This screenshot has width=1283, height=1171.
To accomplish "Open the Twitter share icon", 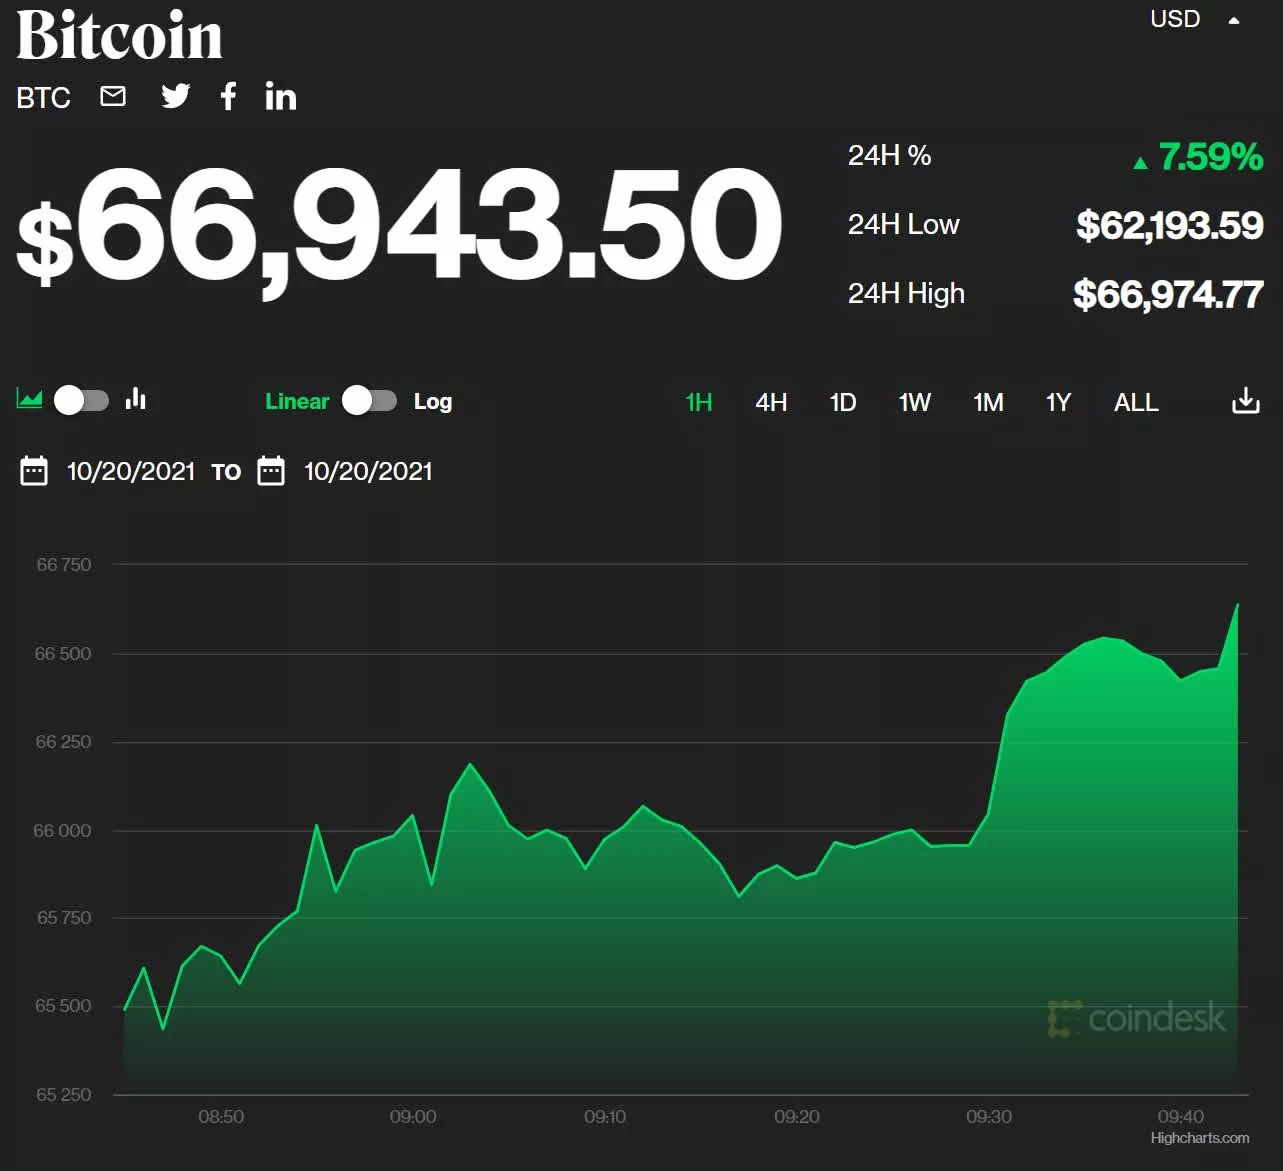I will point(176,96).
